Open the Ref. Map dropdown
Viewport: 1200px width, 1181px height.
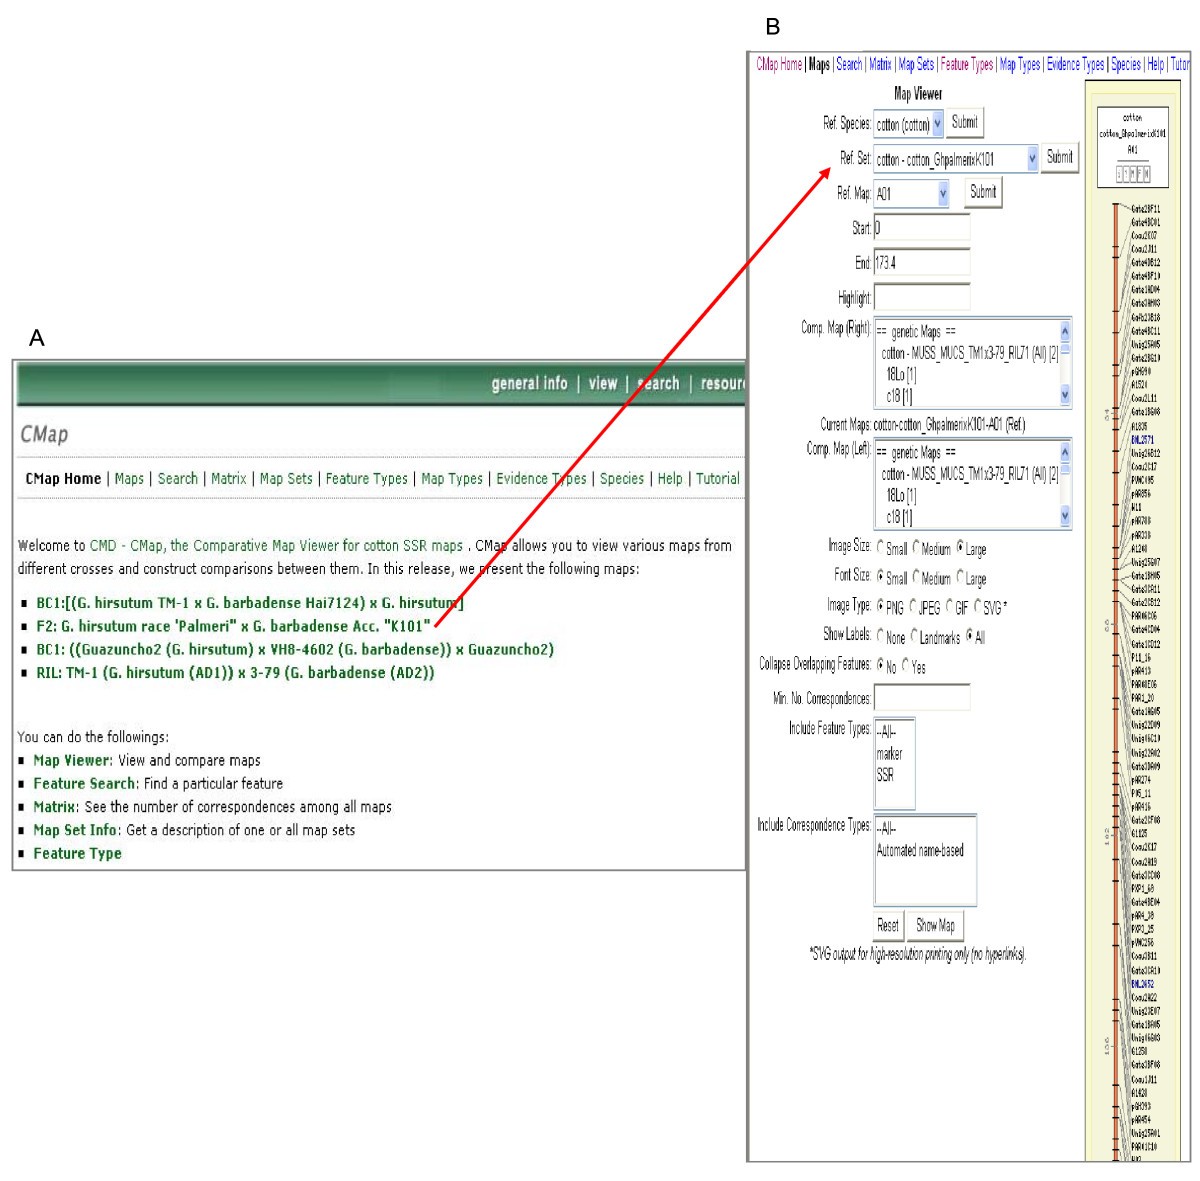click(911, 194)
